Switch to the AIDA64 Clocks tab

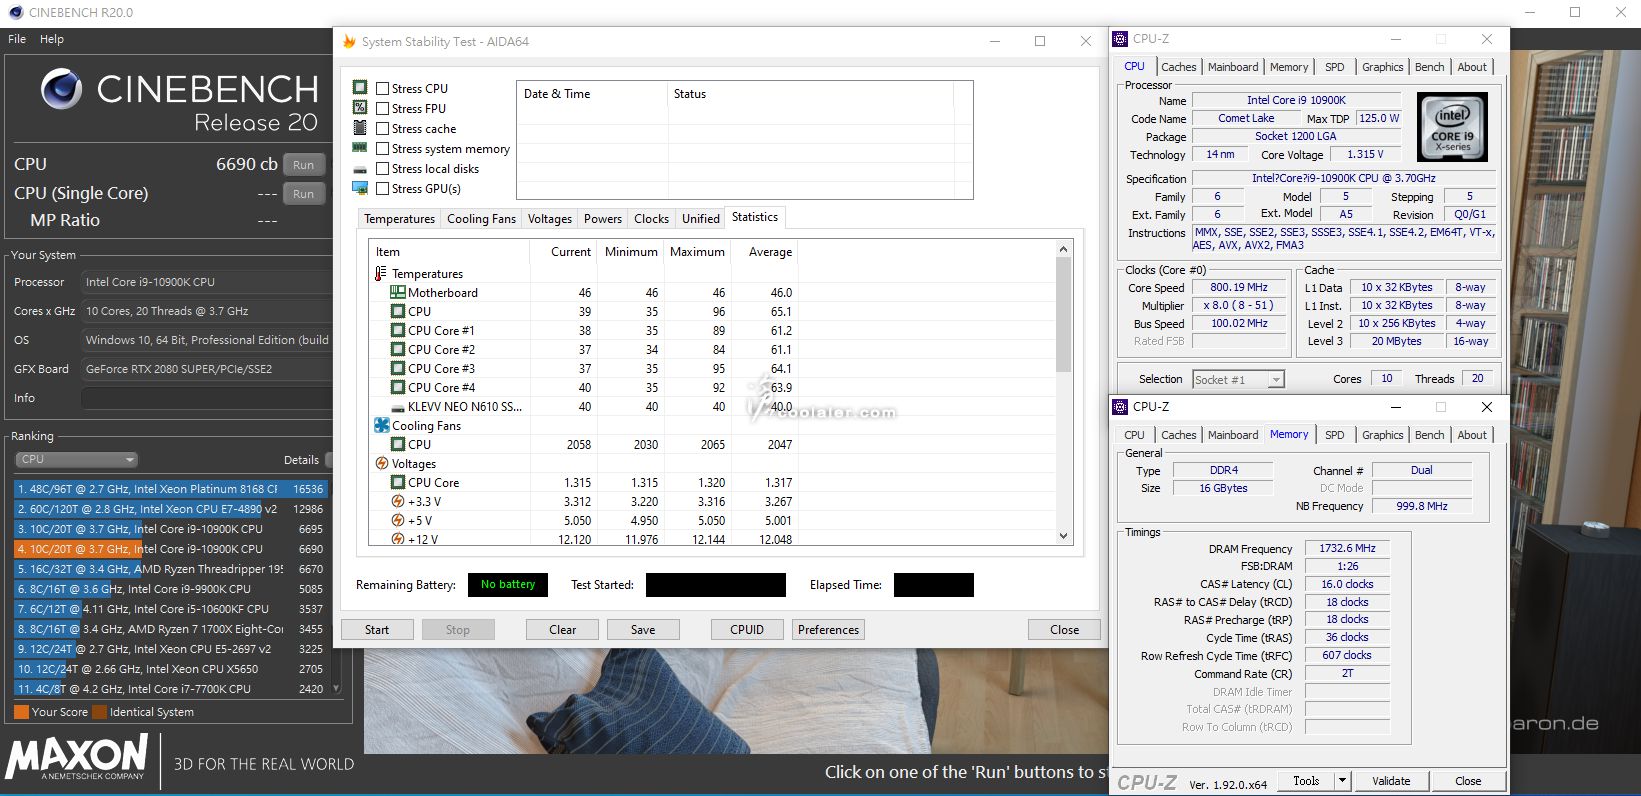click(x=651, y=219)
